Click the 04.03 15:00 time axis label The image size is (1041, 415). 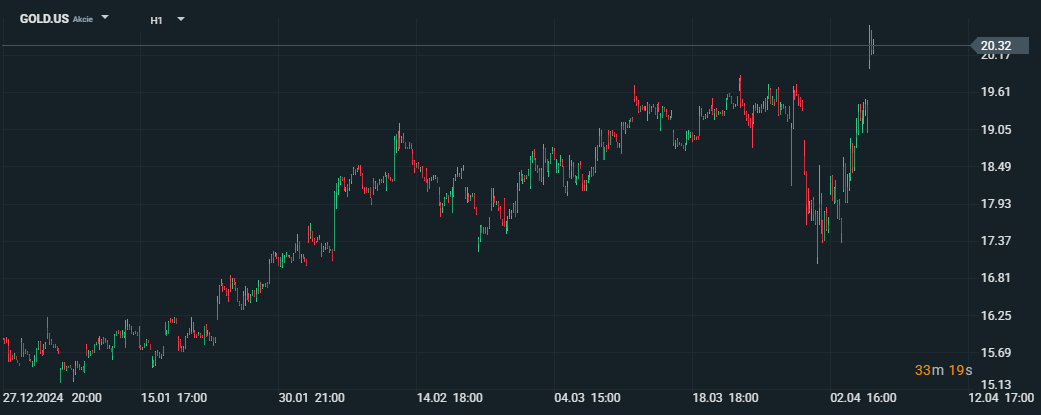click(x=588, y=398)
